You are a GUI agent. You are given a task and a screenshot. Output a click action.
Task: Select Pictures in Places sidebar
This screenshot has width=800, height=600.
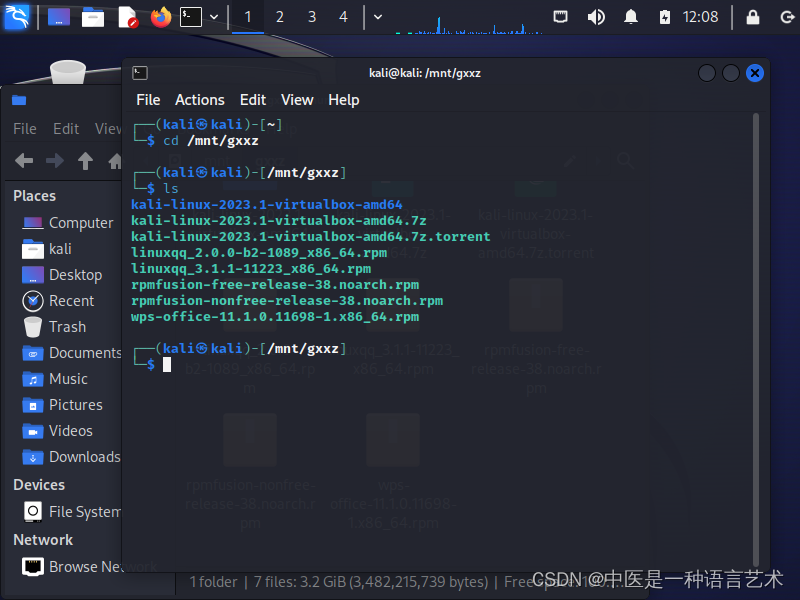pyautogui.click(x=62, y=405)
